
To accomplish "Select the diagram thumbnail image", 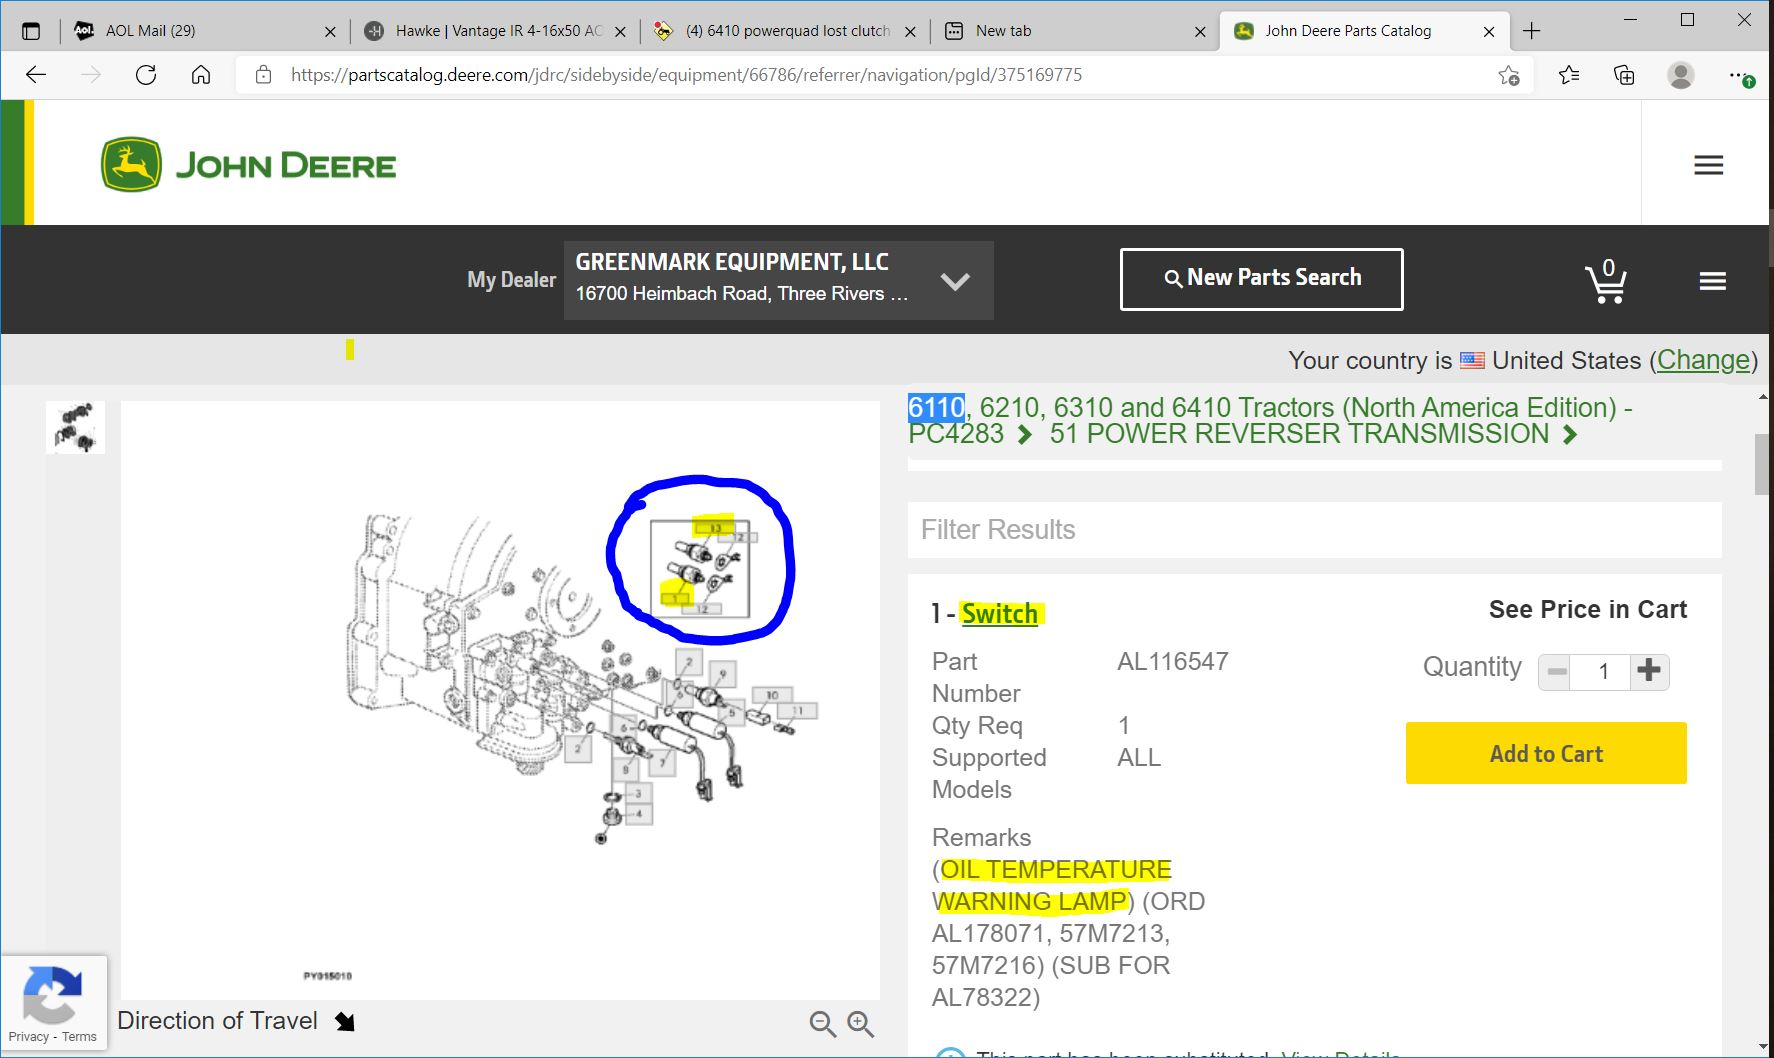I will (75, 427).
